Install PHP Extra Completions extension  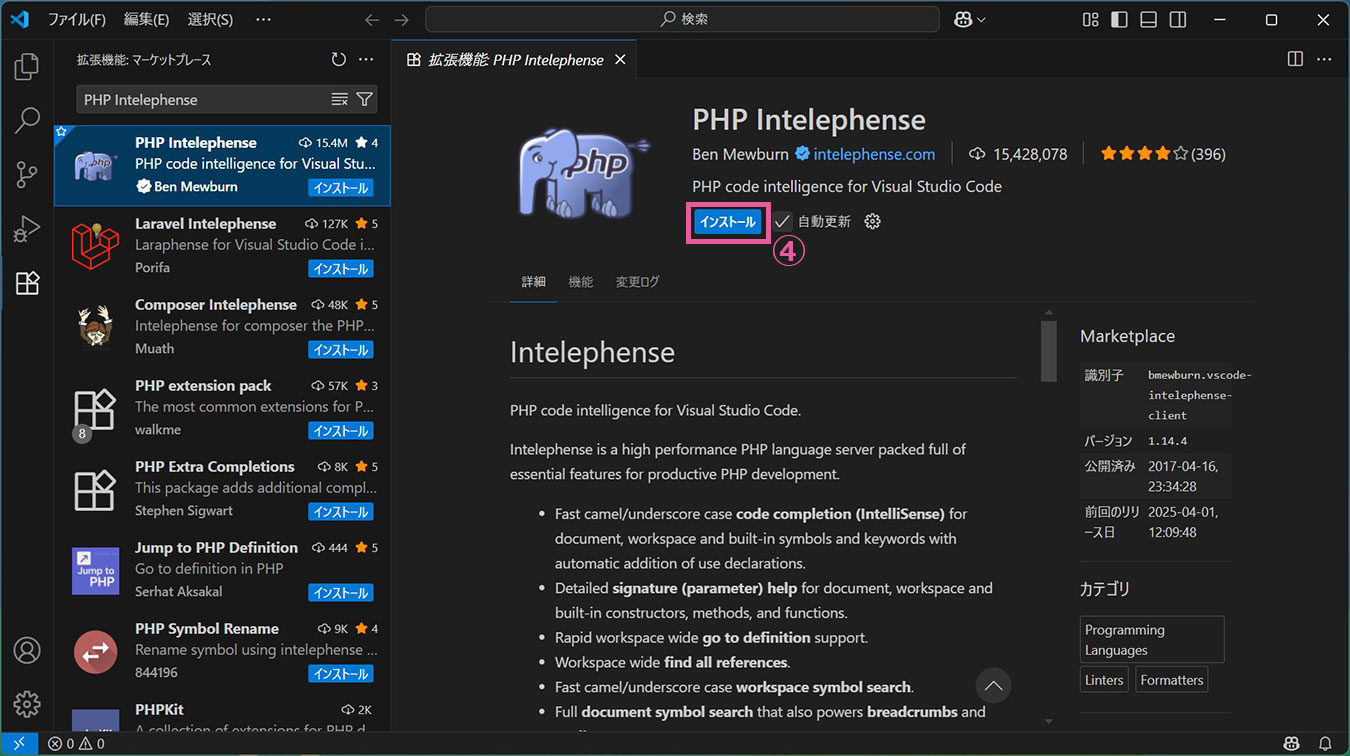pos(340,512)
